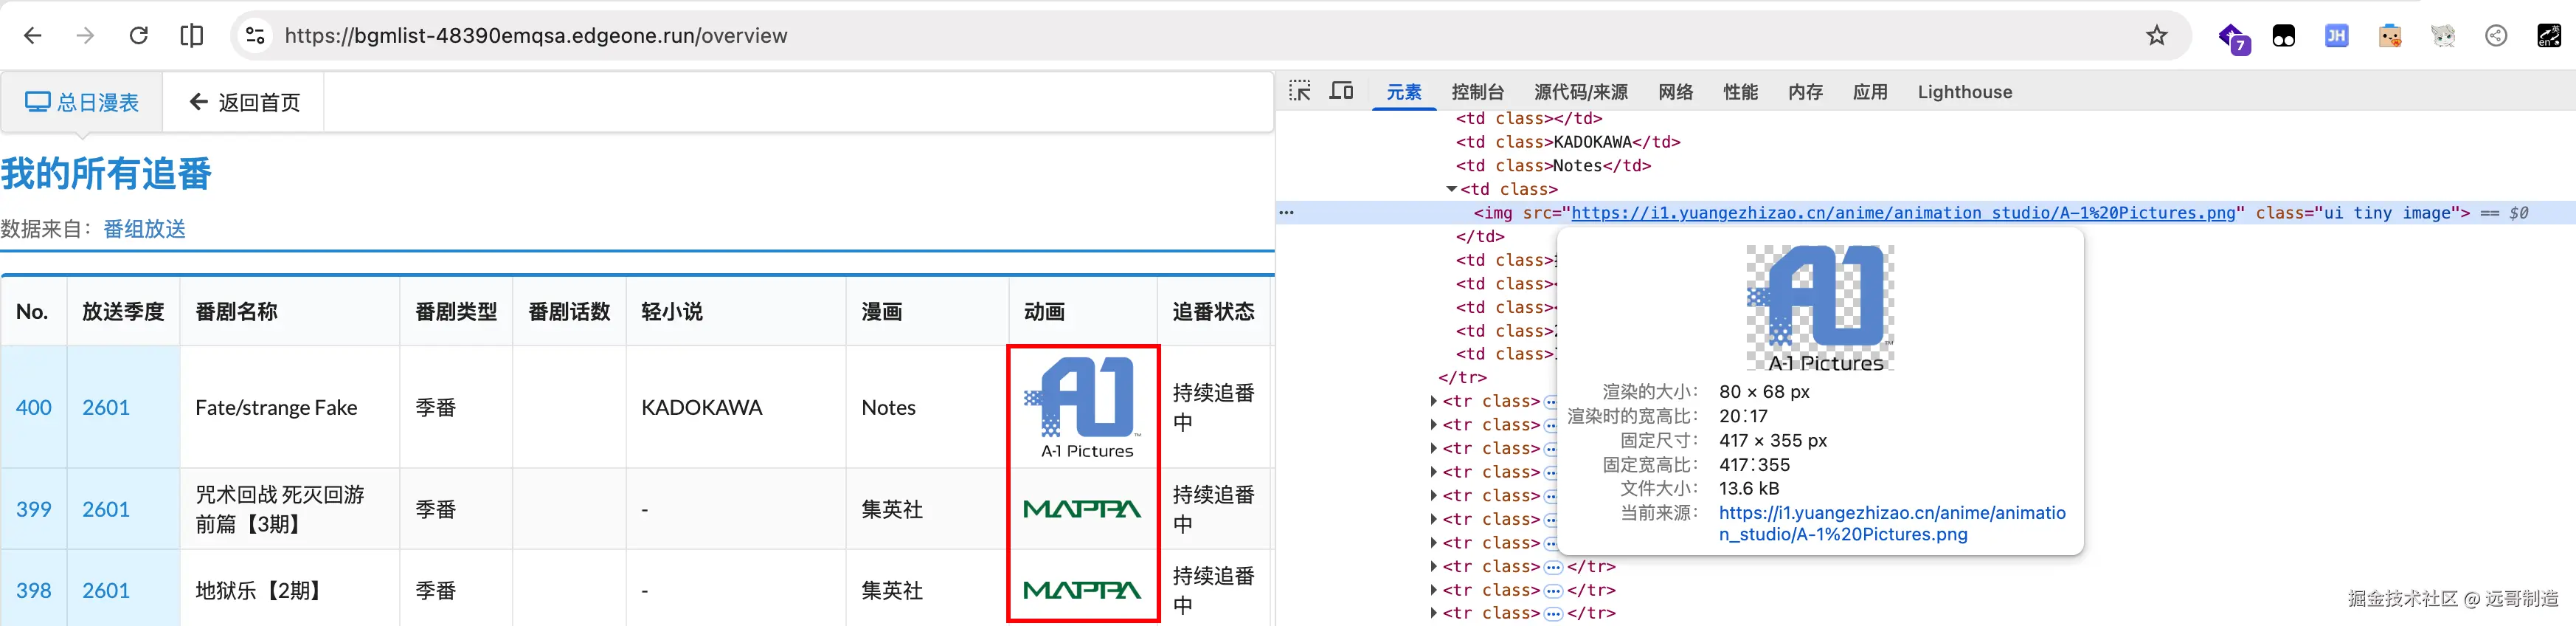Click the ellipsis beside the selected img node
Screen dimensions: 2576x626
pos(1287,213)
